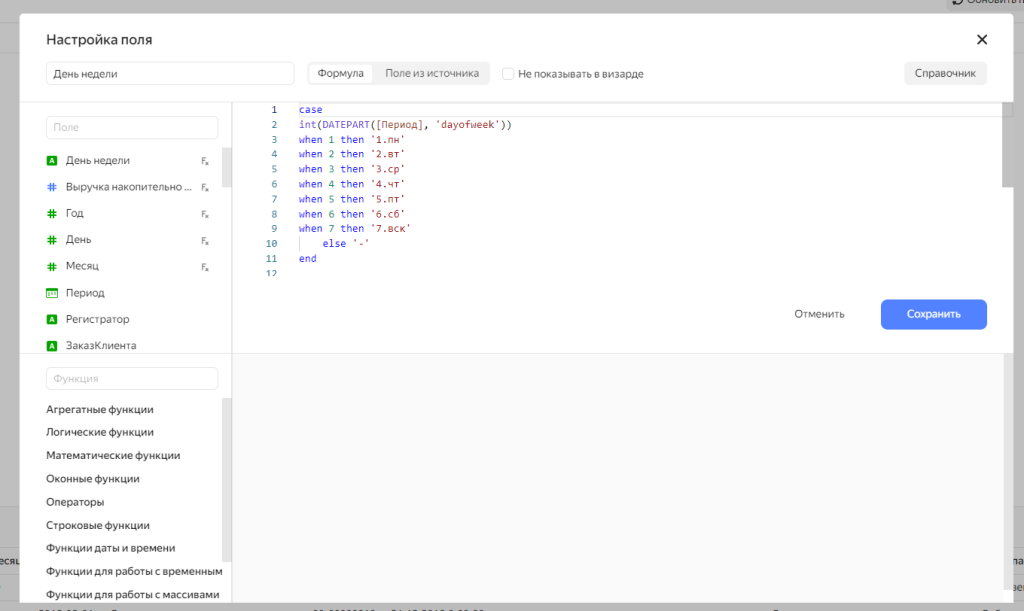Viewport: 1024px width, 611px height.
Task: Click the date icon beside Период field
Action: (52, 293)
